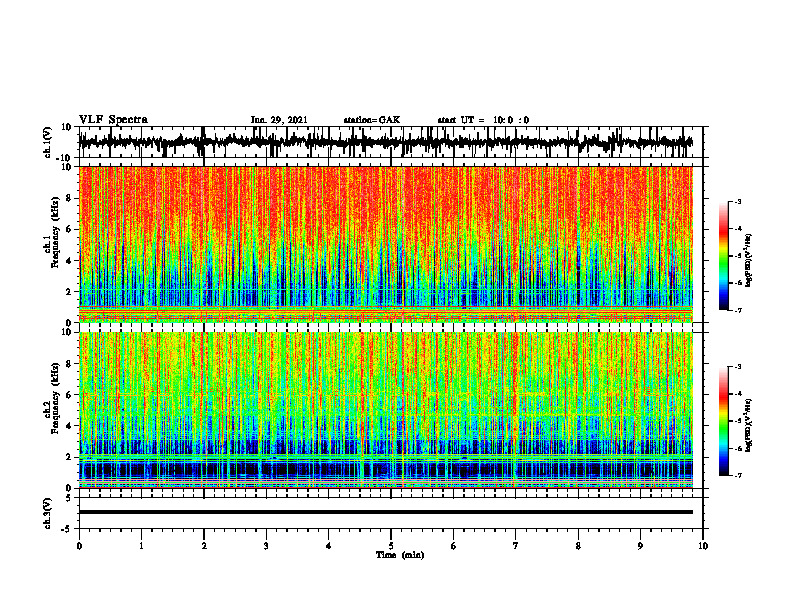Click the ch.2 spectrogram panel
792x612 pixels.
click(x=385, y=410)
